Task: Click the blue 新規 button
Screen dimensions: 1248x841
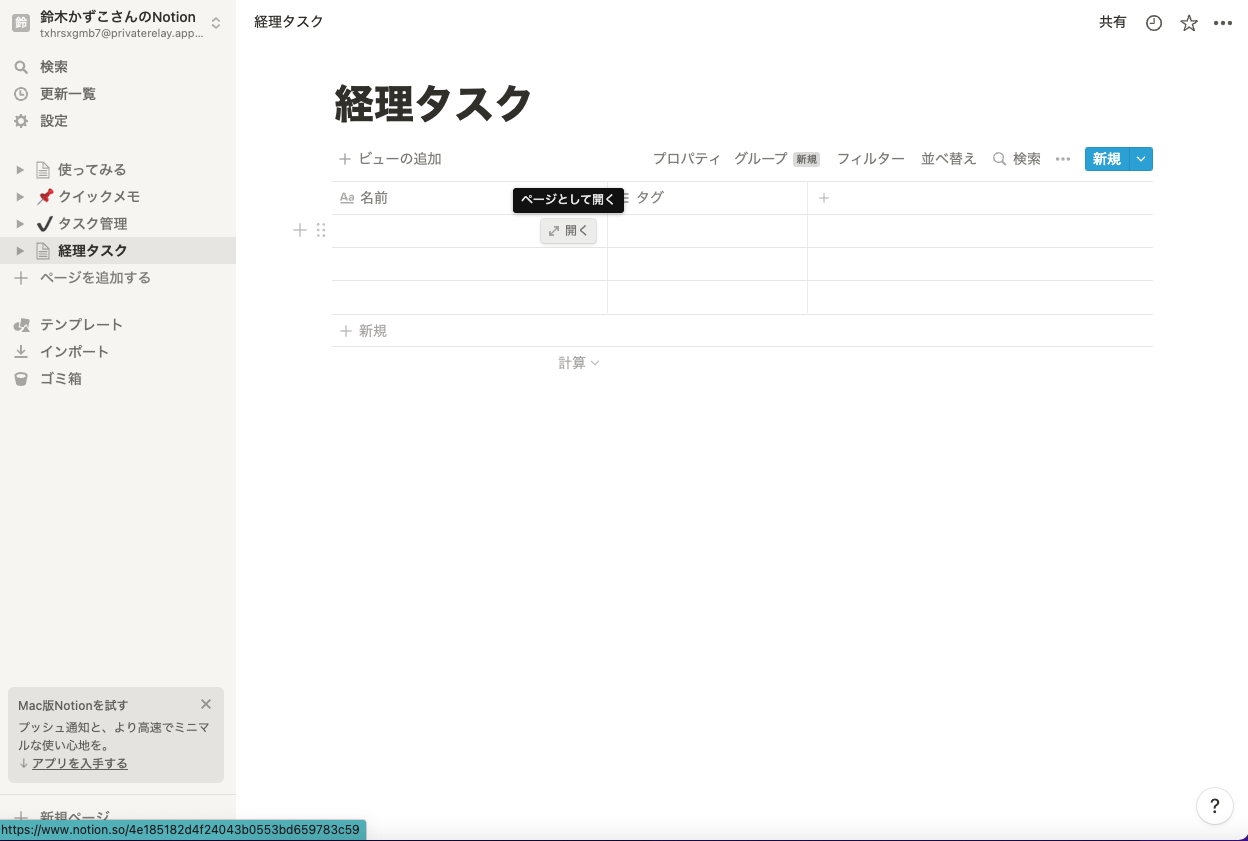Action: (1107, 159)
